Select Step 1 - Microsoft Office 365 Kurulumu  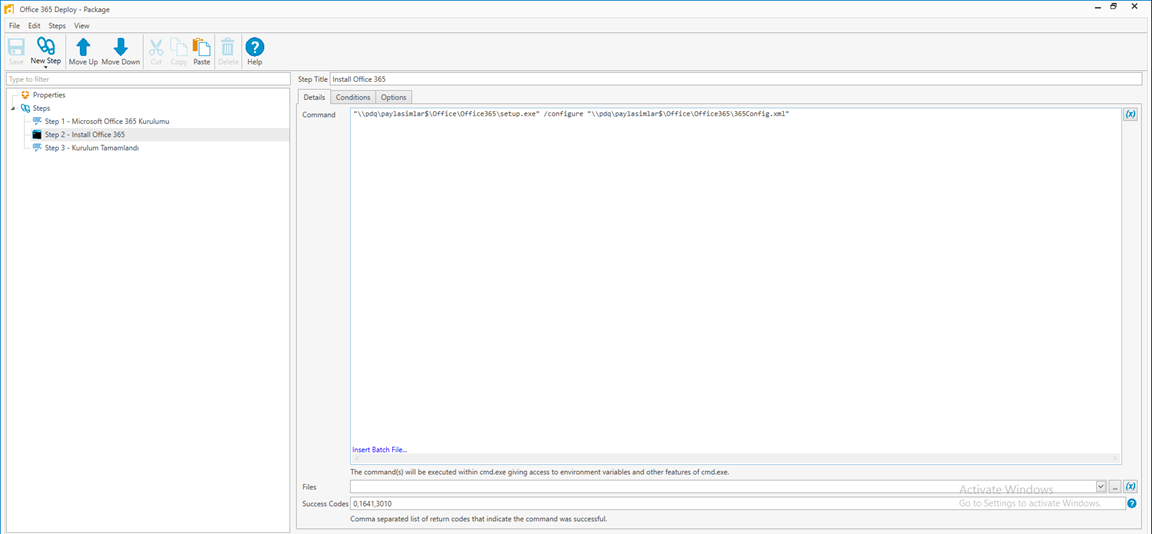(x=107, y=121)
